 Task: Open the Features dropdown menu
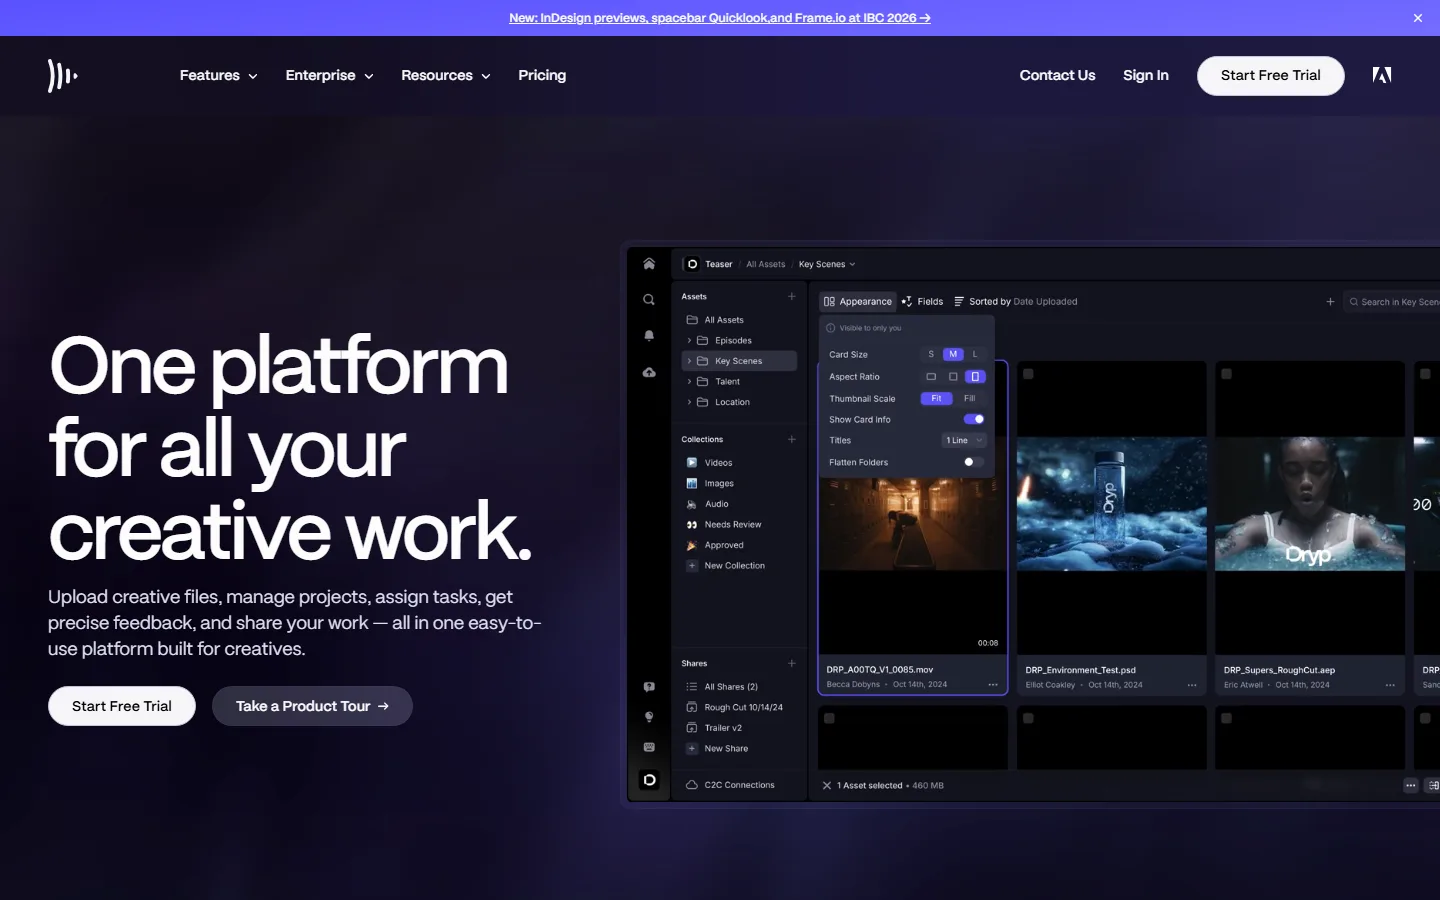(218, 75)
